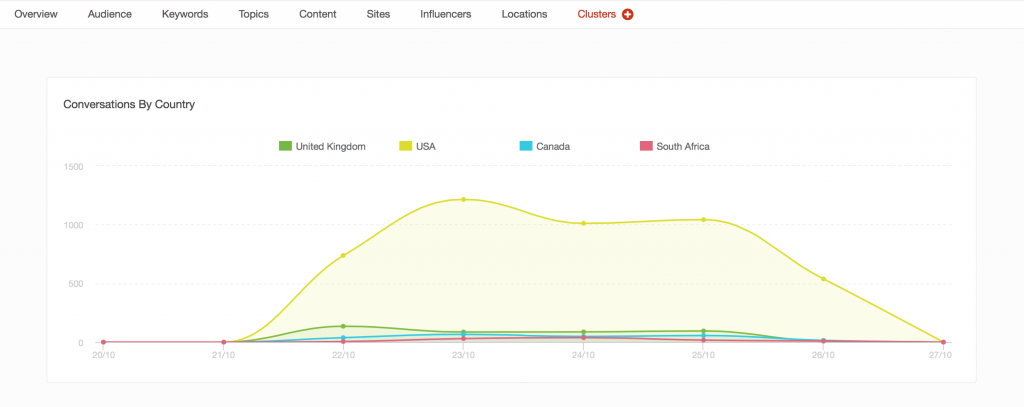The width and height of the screenshot is (1024, 407).
Task: Select the Topics tab
Action: pos(254,15)
